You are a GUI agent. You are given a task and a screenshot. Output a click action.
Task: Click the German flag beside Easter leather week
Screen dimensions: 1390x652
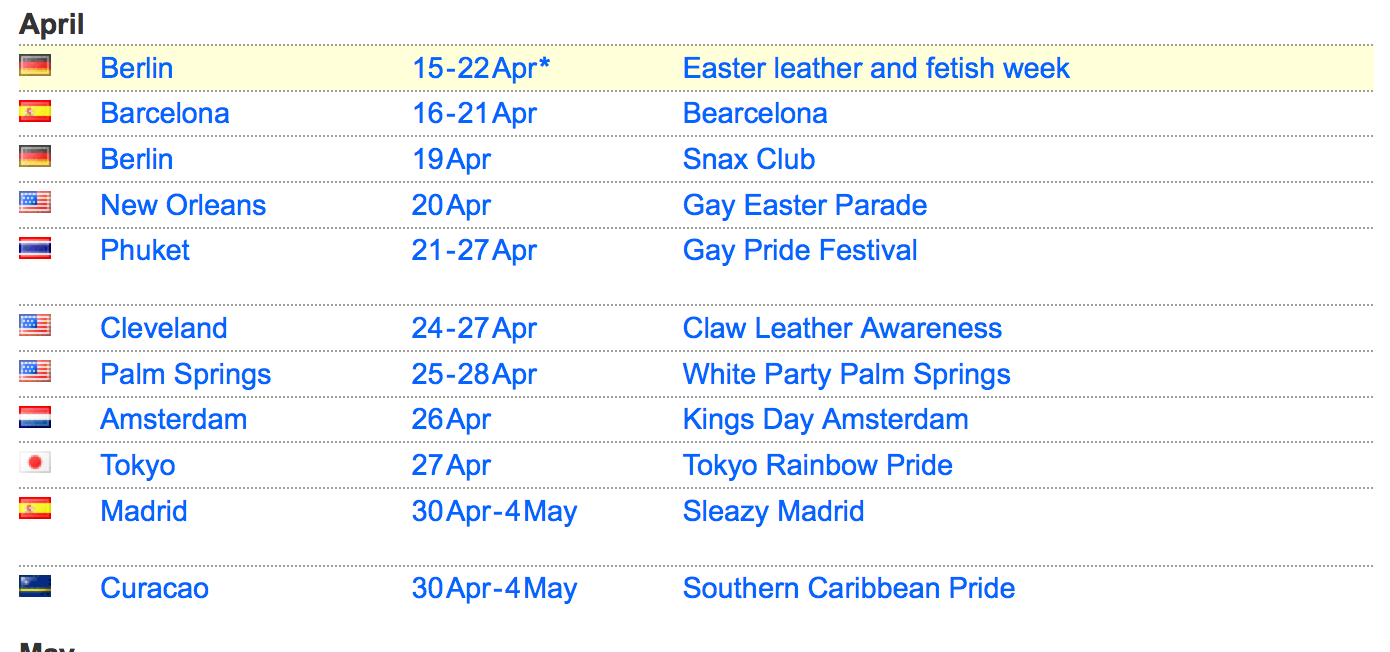pos(35,66)
